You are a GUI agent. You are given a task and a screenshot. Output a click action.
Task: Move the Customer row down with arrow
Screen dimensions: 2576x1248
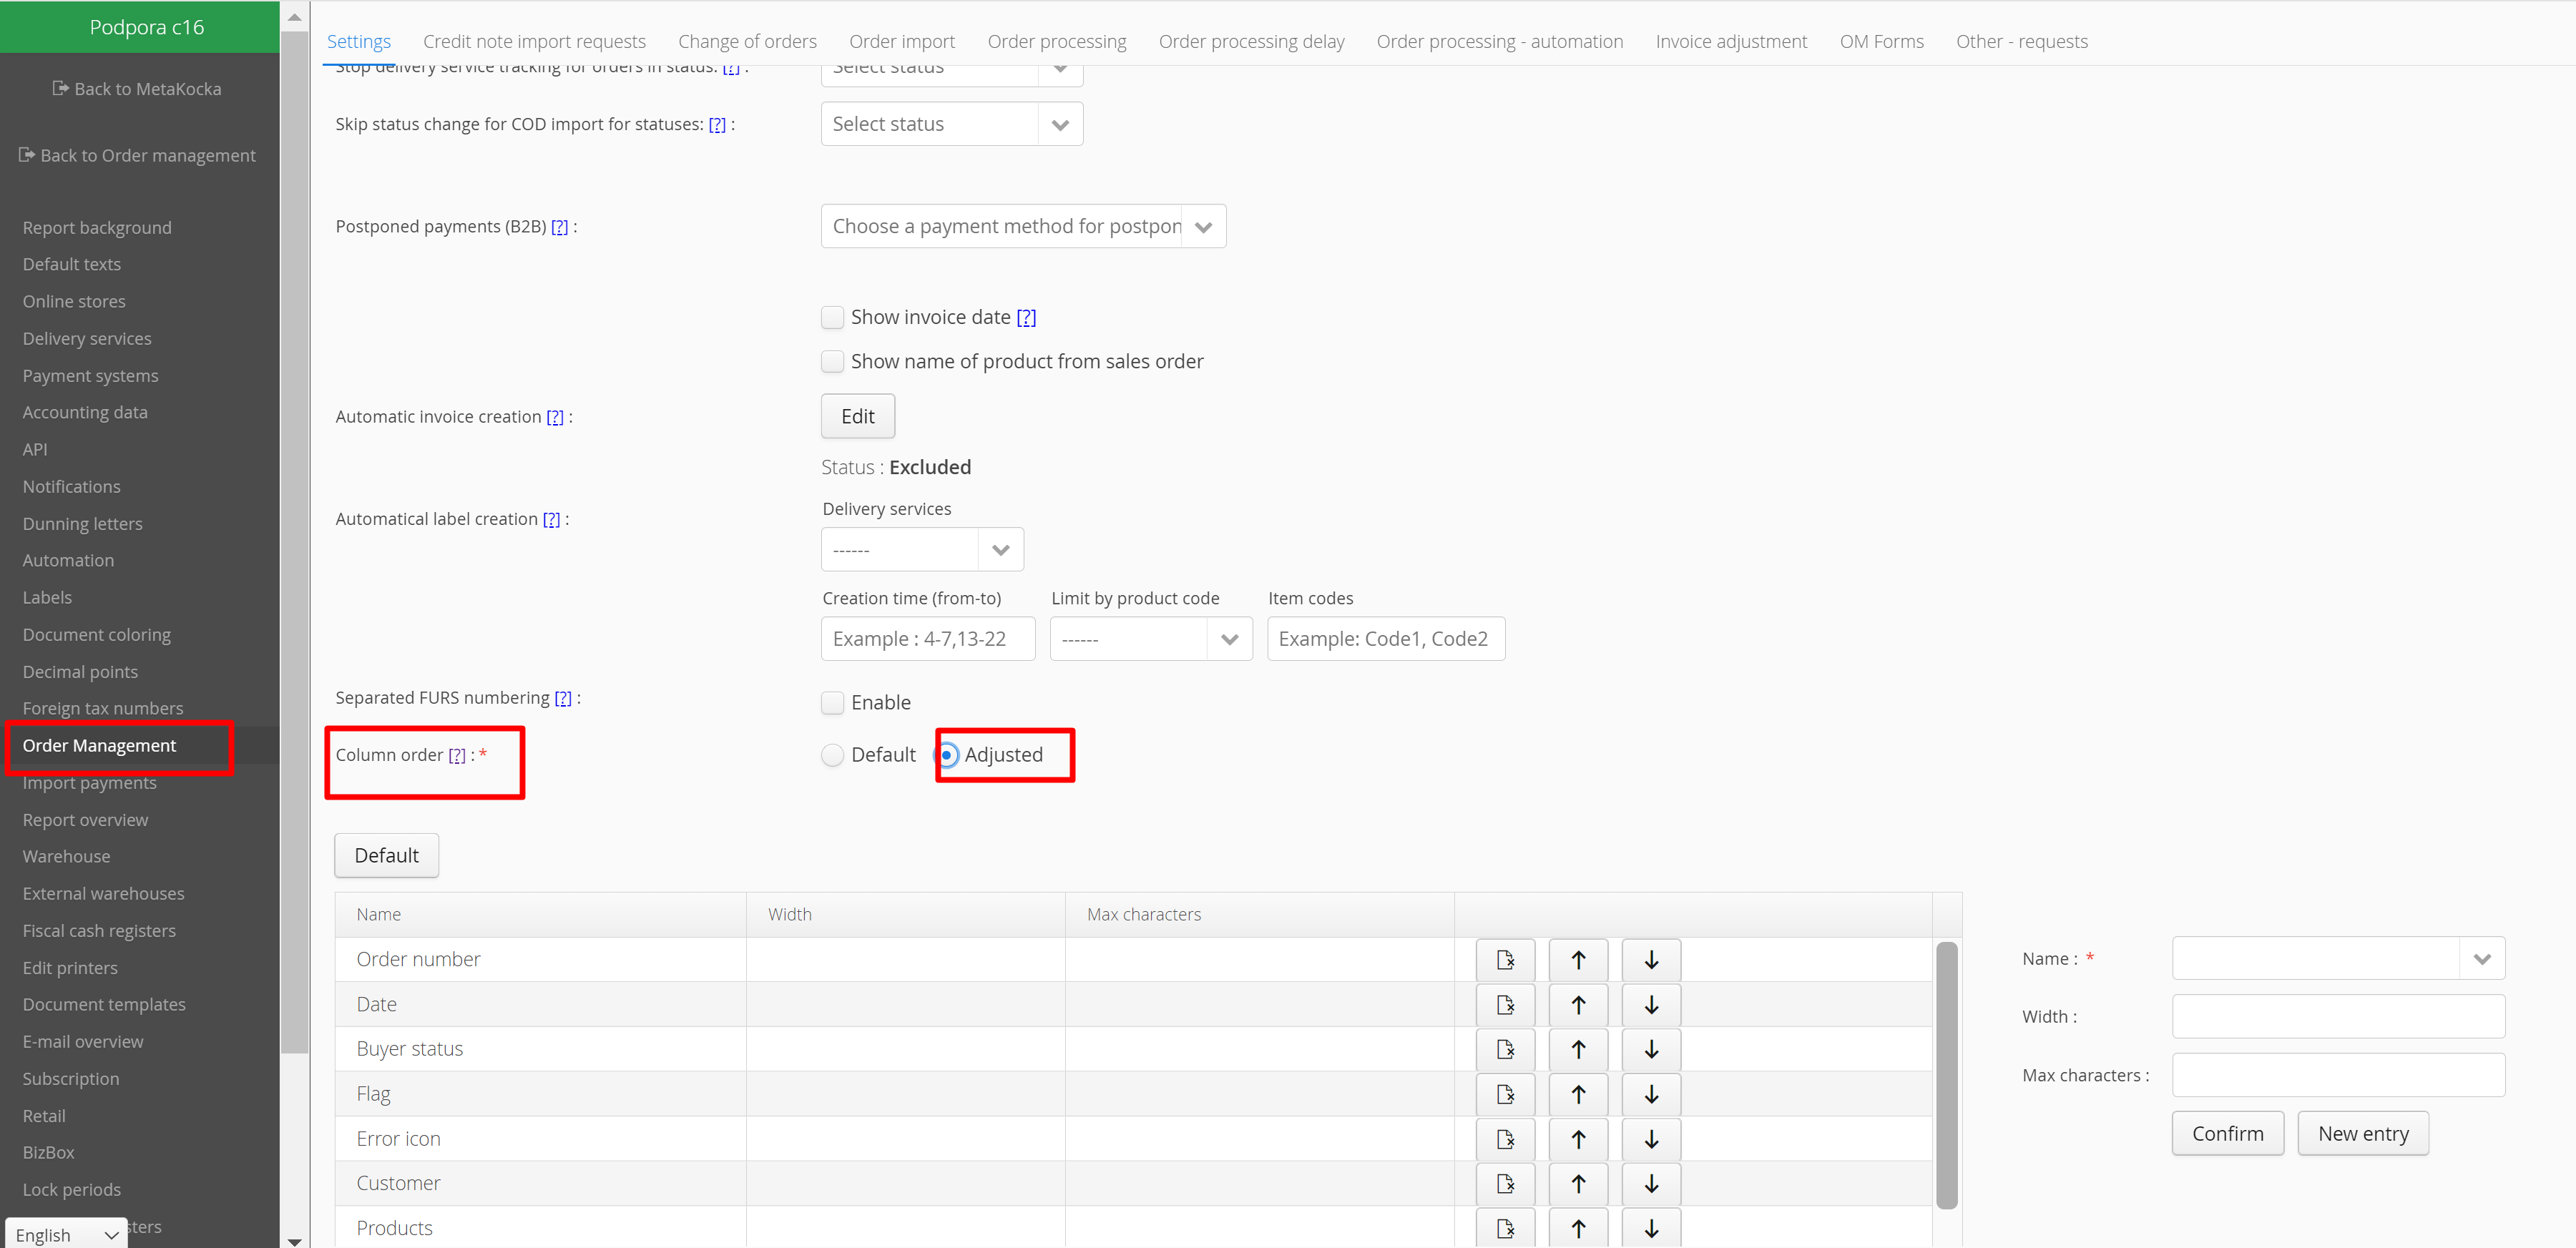(1651, 1183)
